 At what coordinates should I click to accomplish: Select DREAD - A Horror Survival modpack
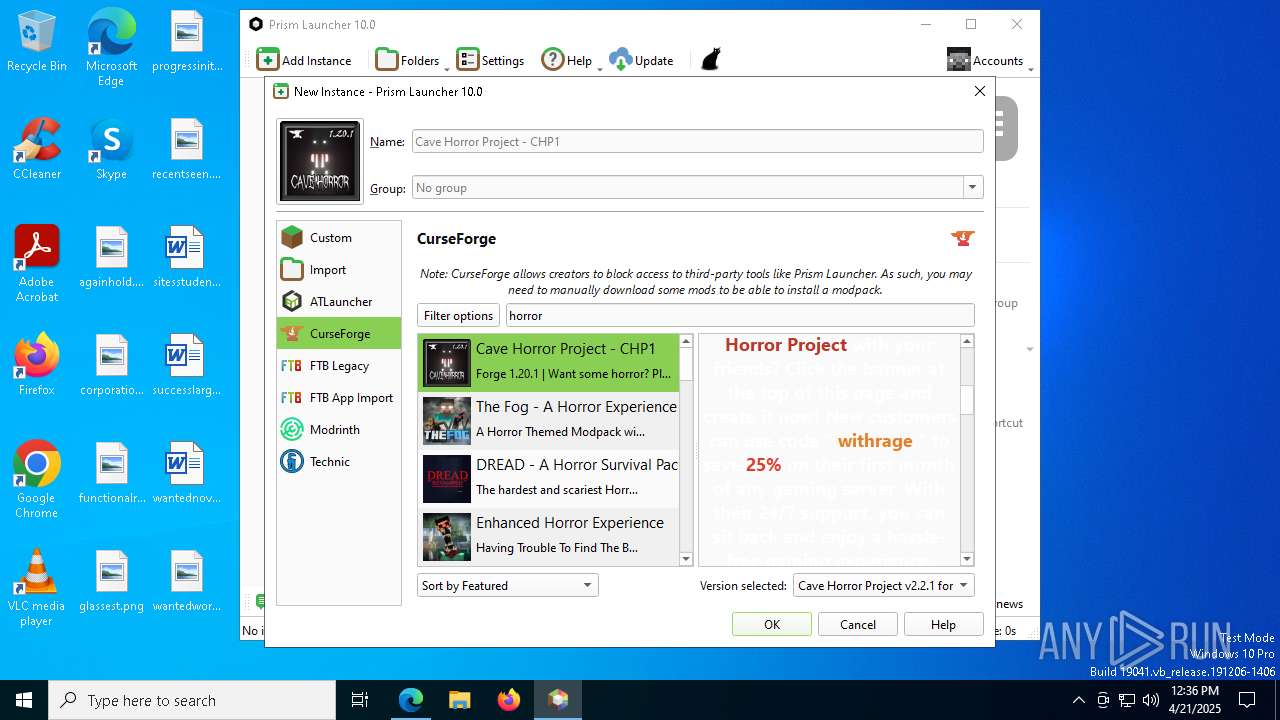tap(548, 478)
